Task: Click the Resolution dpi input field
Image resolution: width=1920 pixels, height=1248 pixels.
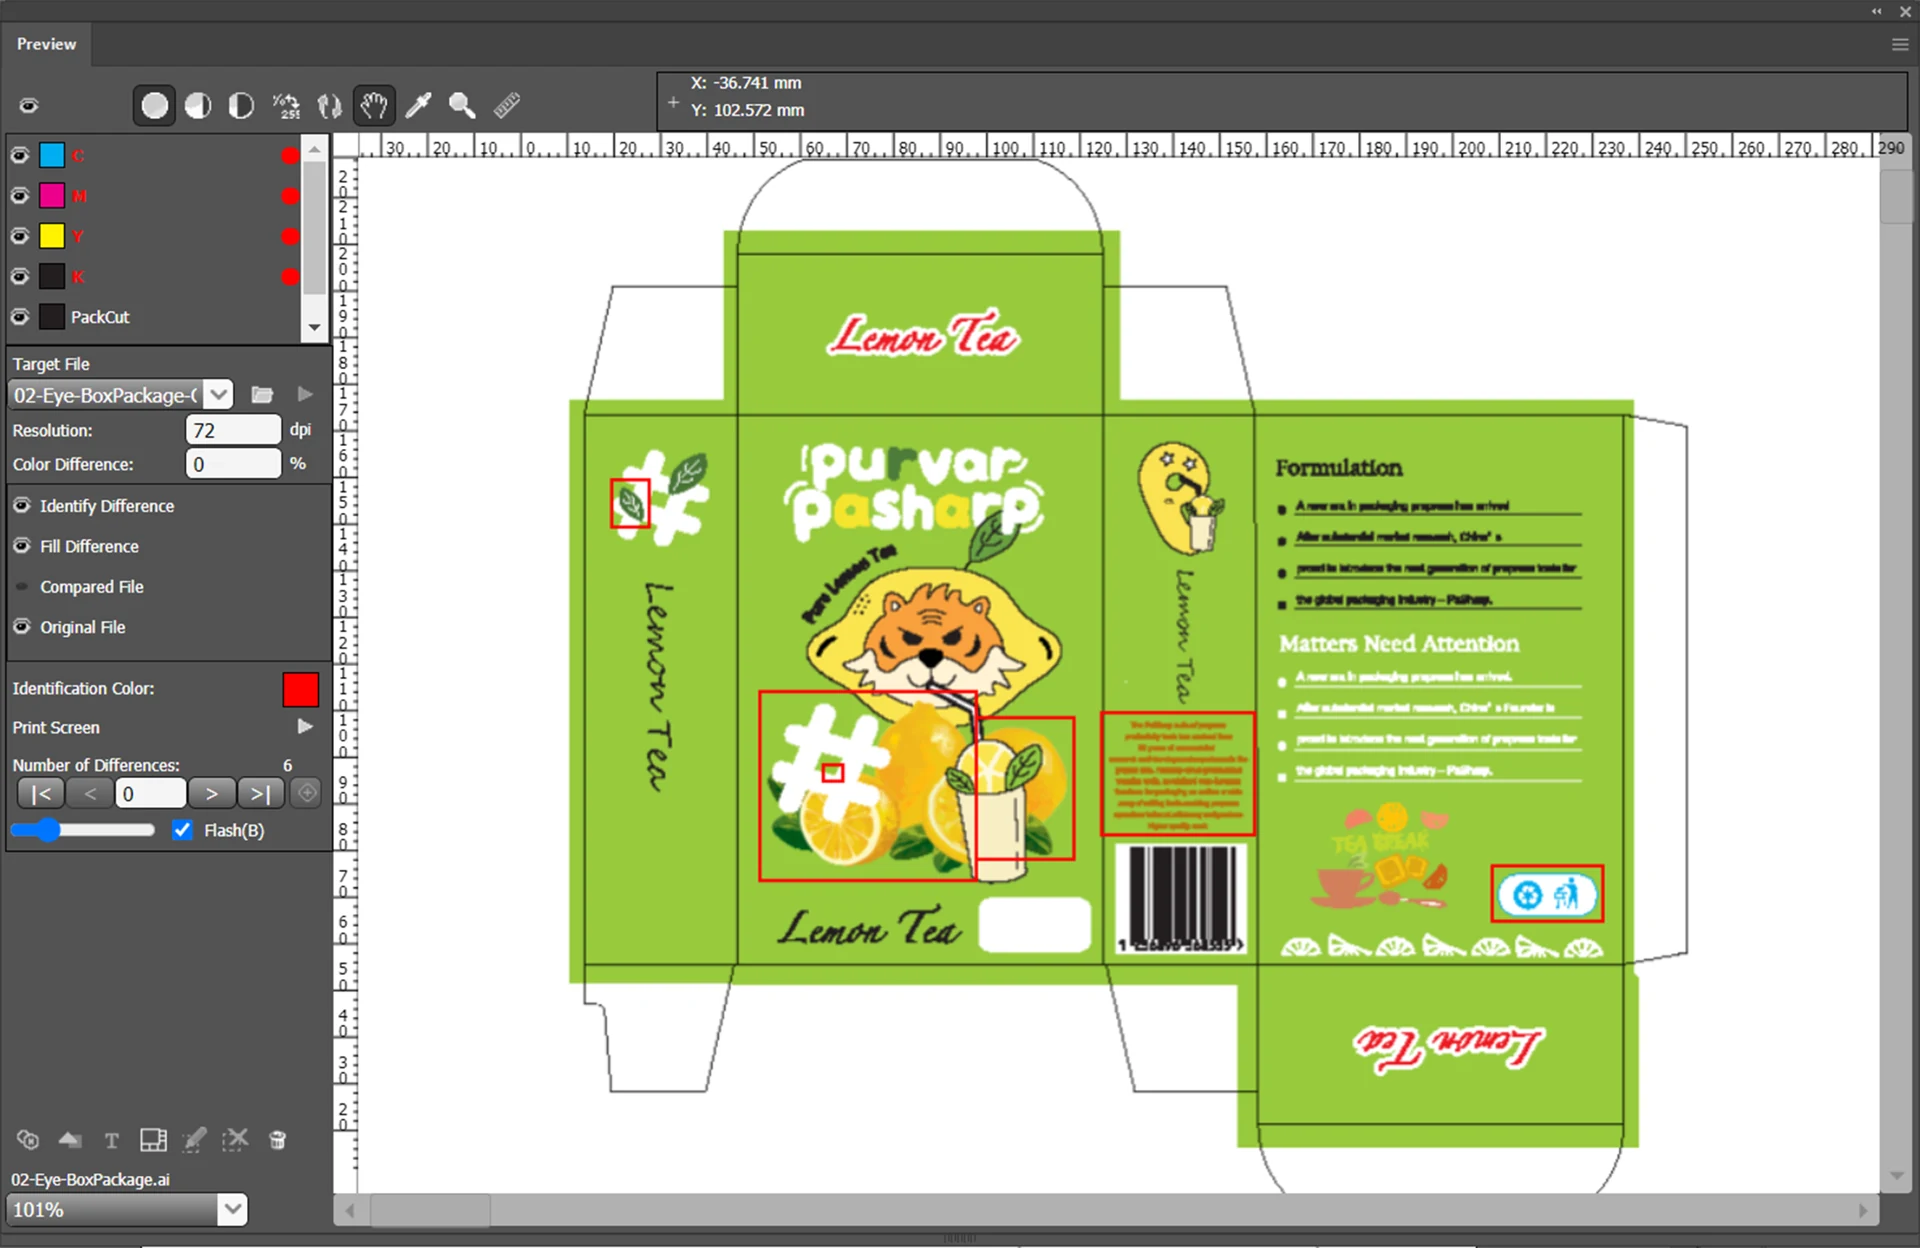Action: [233, 430]
